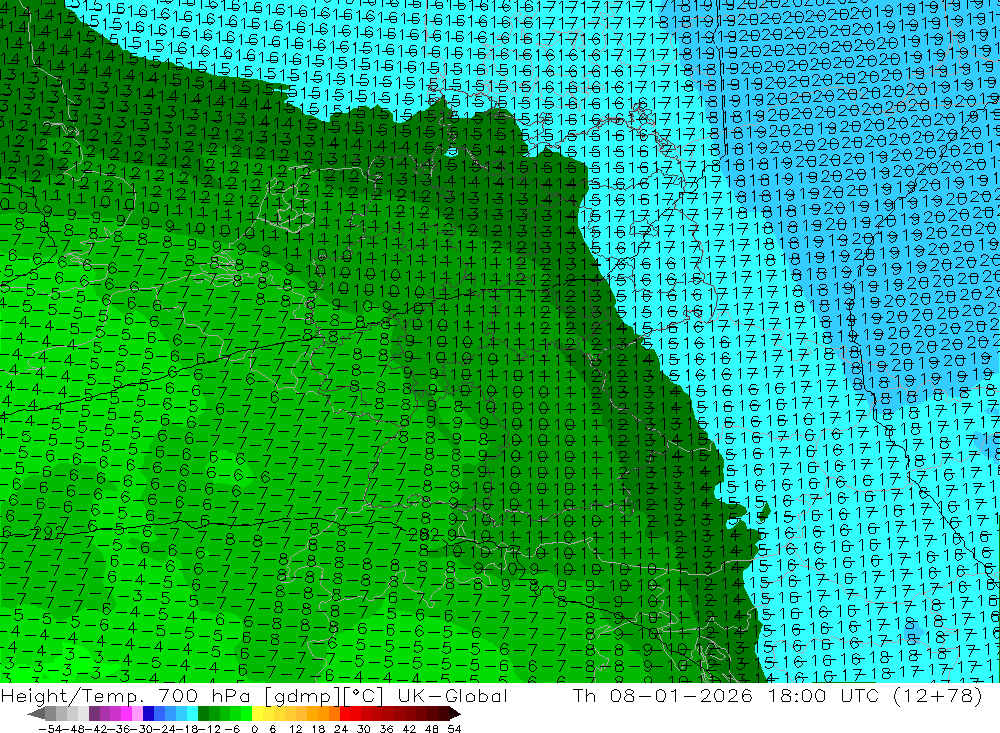
Task: Click the yellow swatch above the 0 label
Action: 258,714
